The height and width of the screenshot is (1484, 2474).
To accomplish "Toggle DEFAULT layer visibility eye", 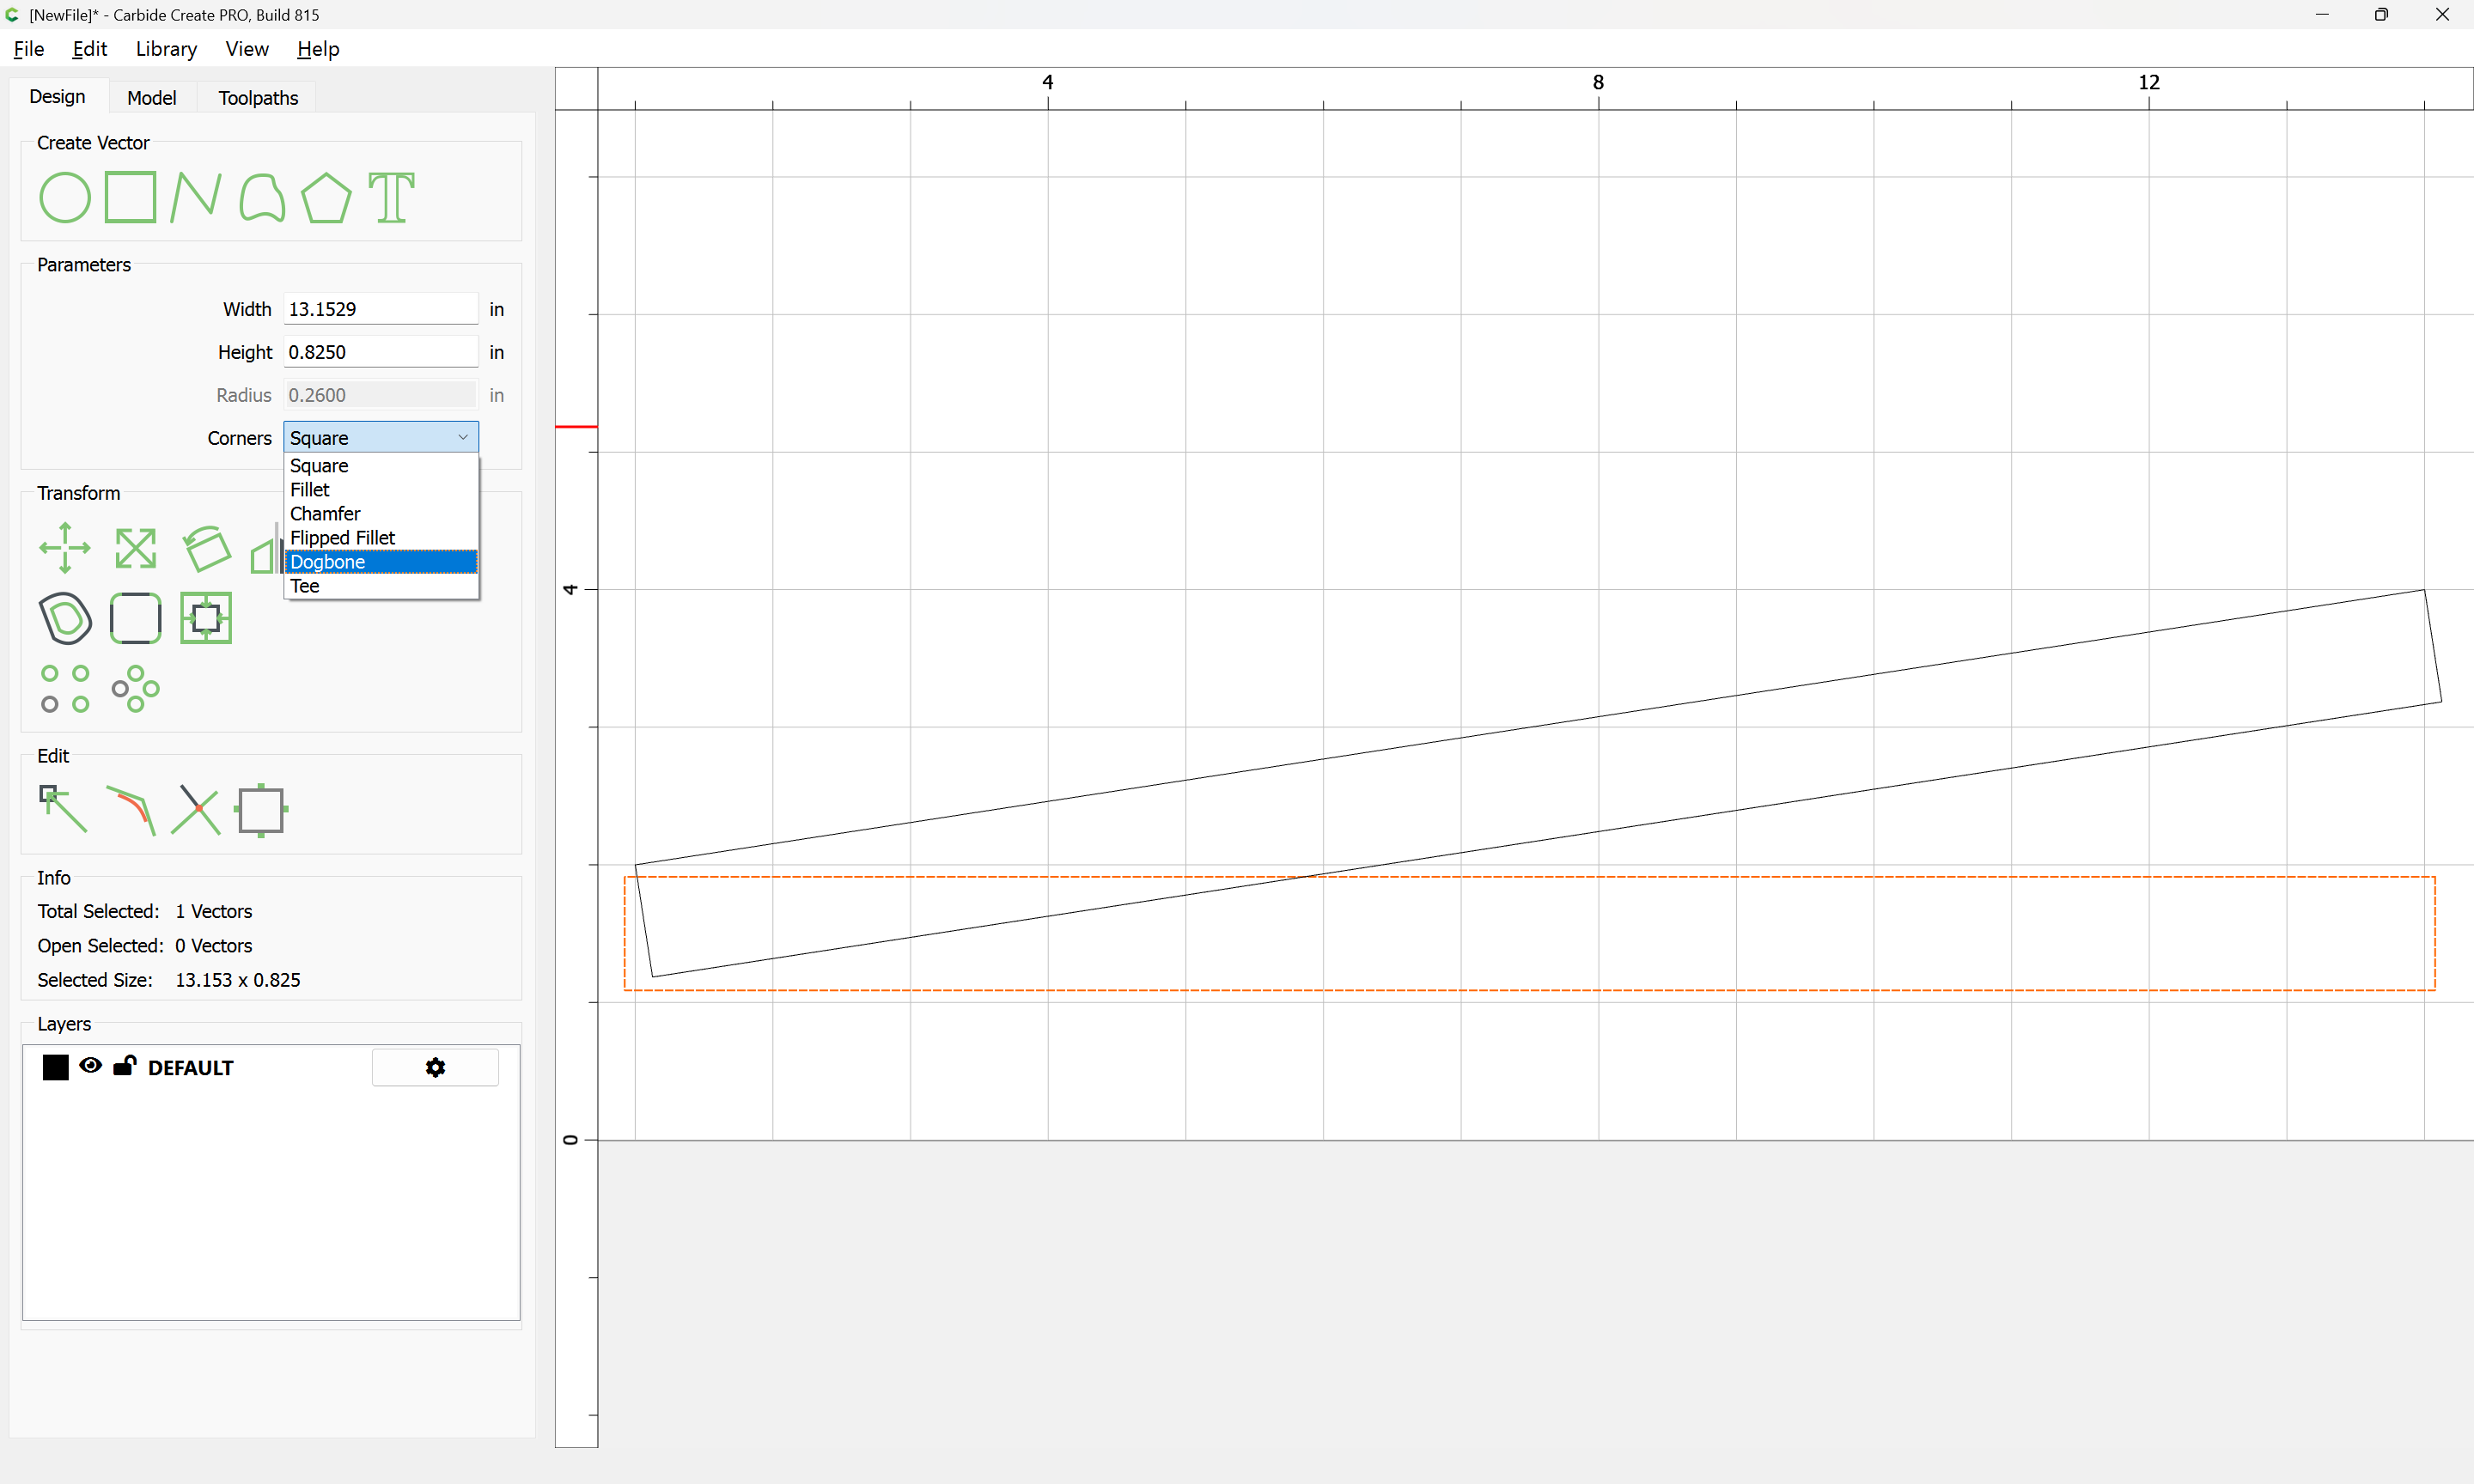I will coord(91,1066).
